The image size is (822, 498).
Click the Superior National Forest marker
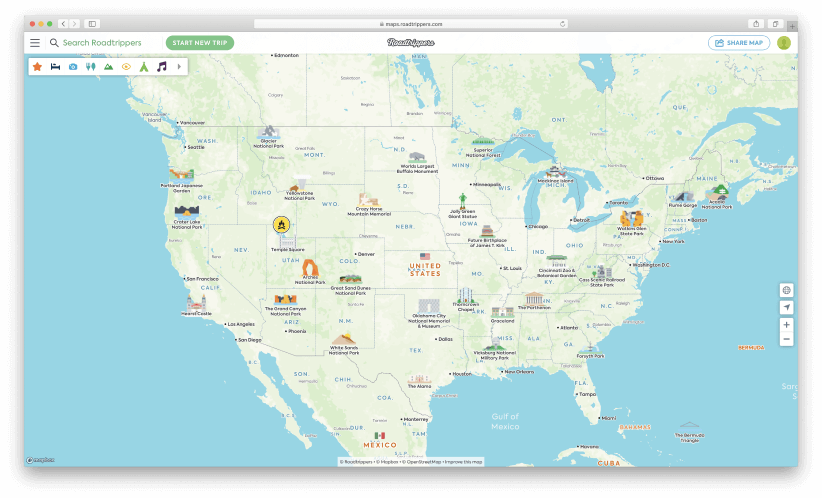click(483, 143)
